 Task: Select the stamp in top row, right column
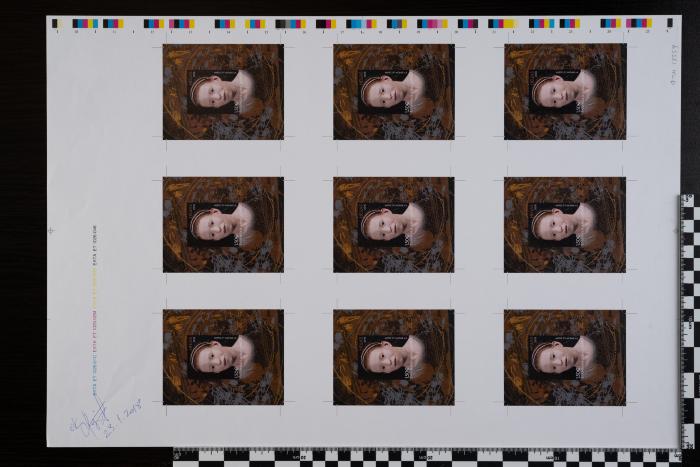[x=565, y=92]
